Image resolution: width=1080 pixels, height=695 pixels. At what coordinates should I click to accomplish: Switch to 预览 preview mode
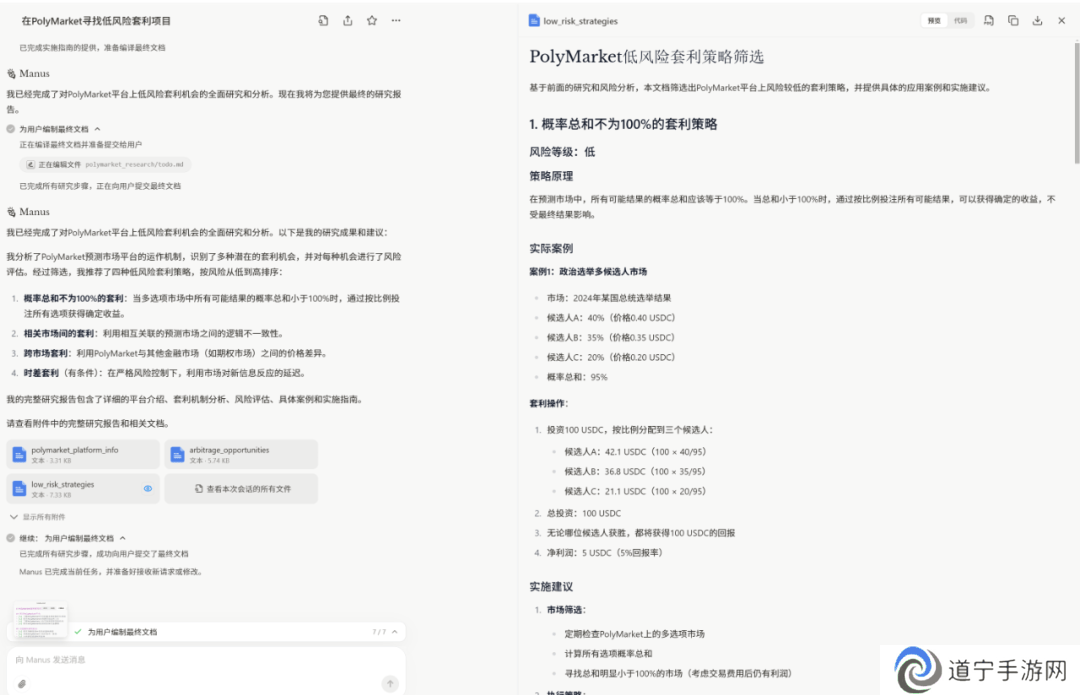[934, 21]
